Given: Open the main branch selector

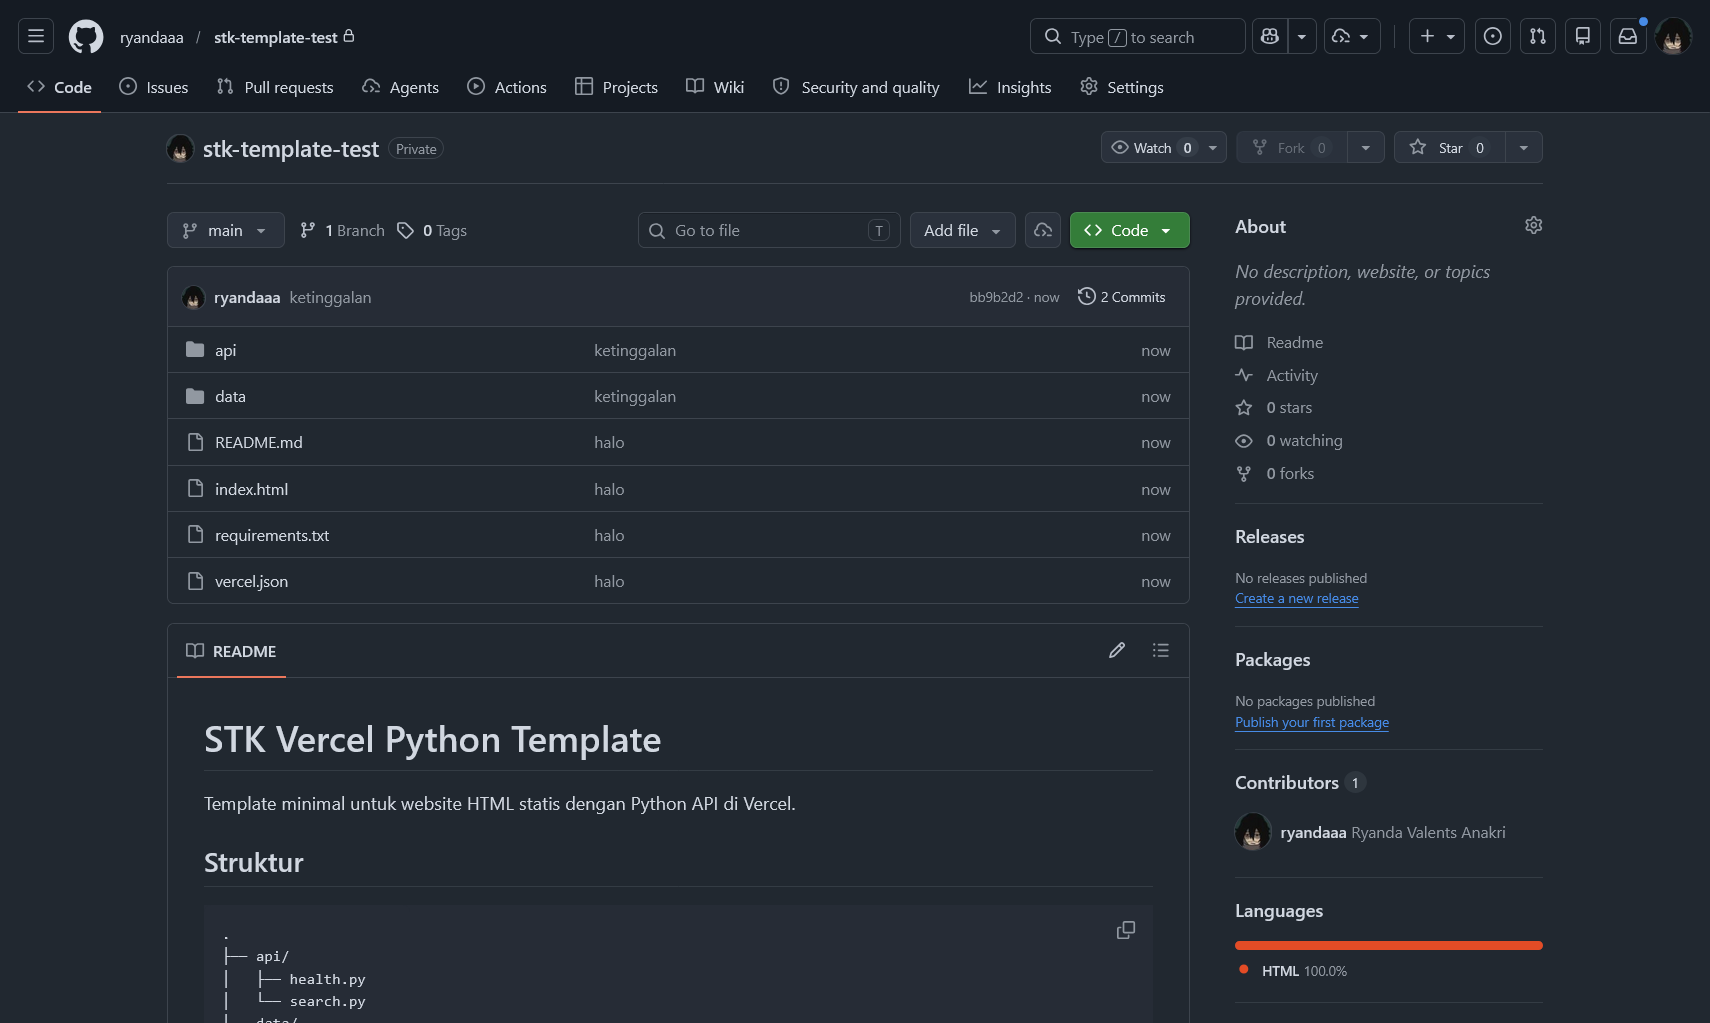Looking at the screenshot, I should 226,230.
